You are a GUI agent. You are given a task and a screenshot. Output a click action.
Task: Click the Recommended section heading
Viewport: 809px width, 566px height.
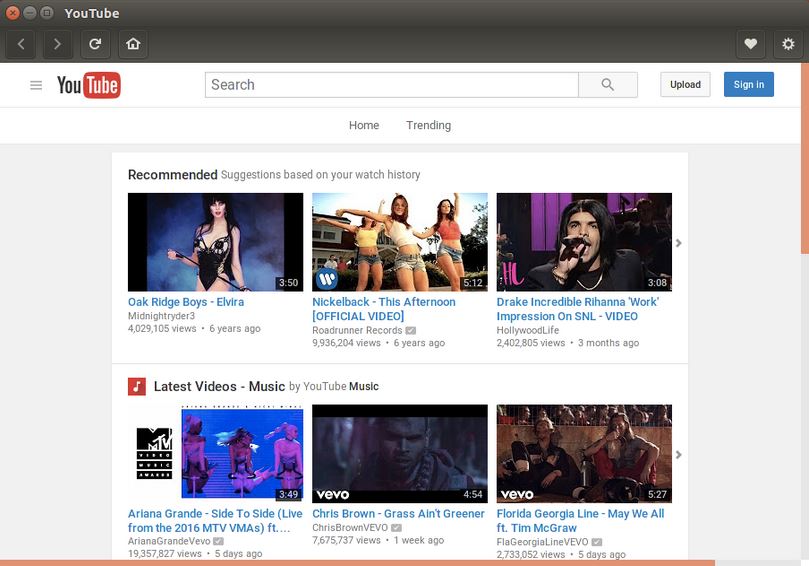pyautogui.click(x=172, y=175)
